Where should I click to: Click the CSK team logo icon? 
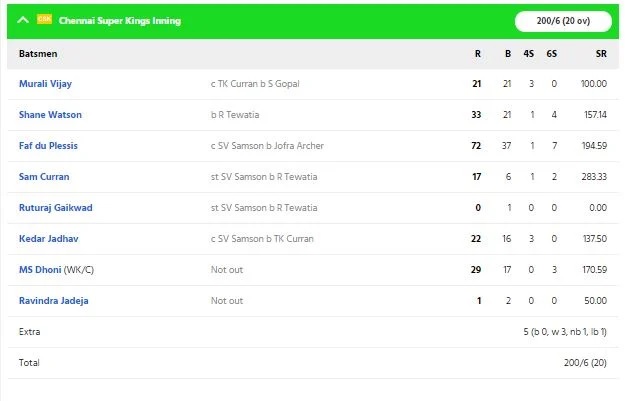44,19
